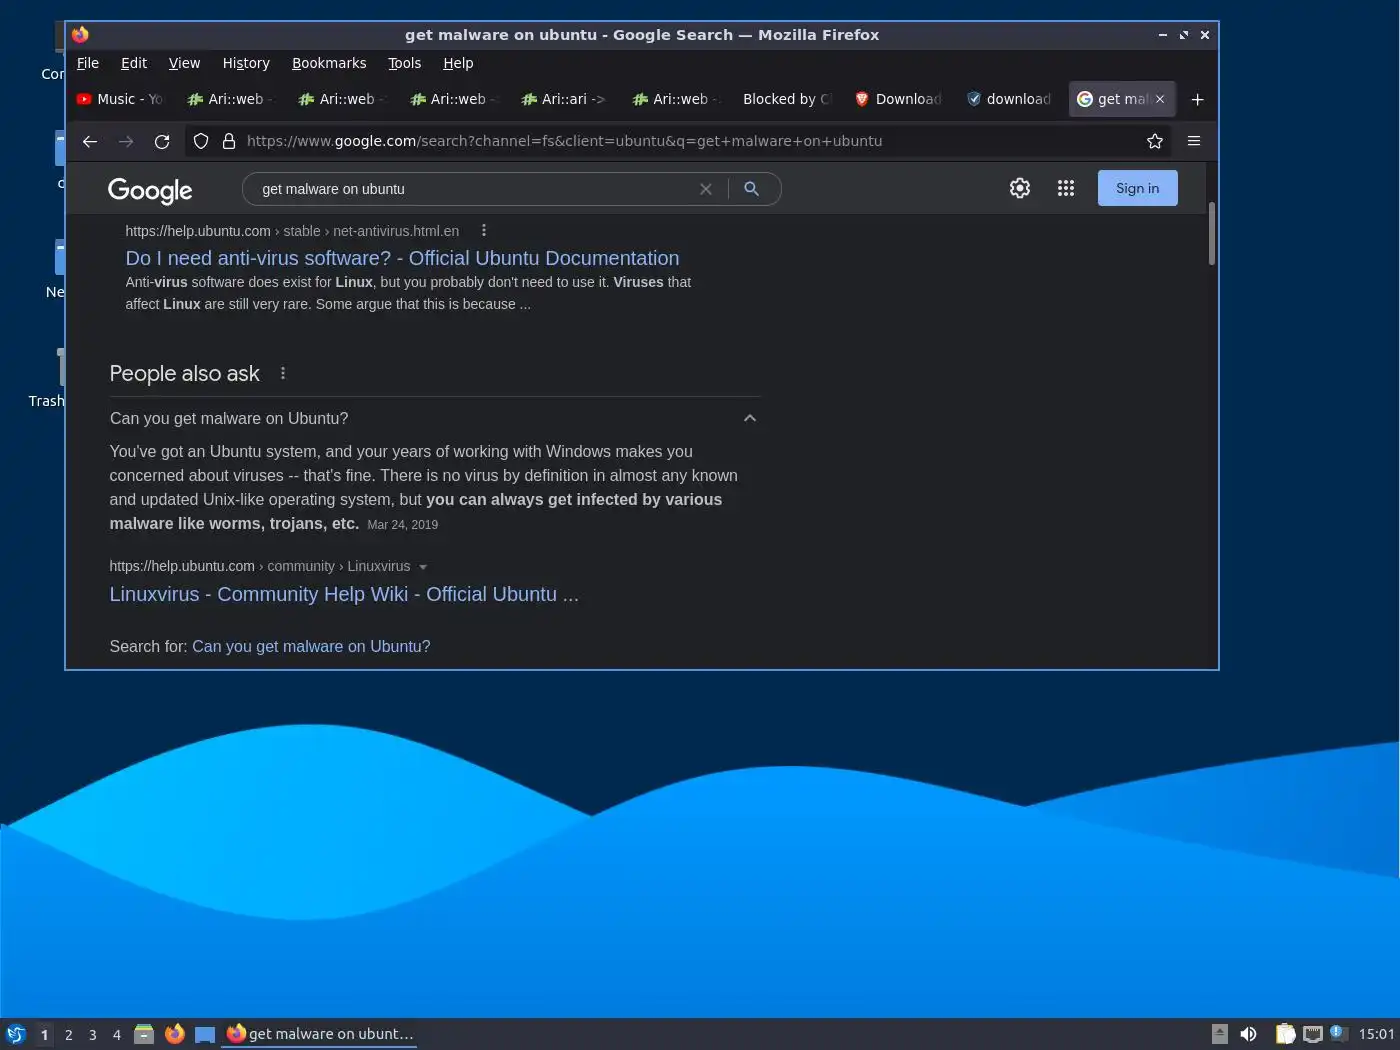Open the History menu
Viewport: 1400px width, 1050px height.
[246, 63]
